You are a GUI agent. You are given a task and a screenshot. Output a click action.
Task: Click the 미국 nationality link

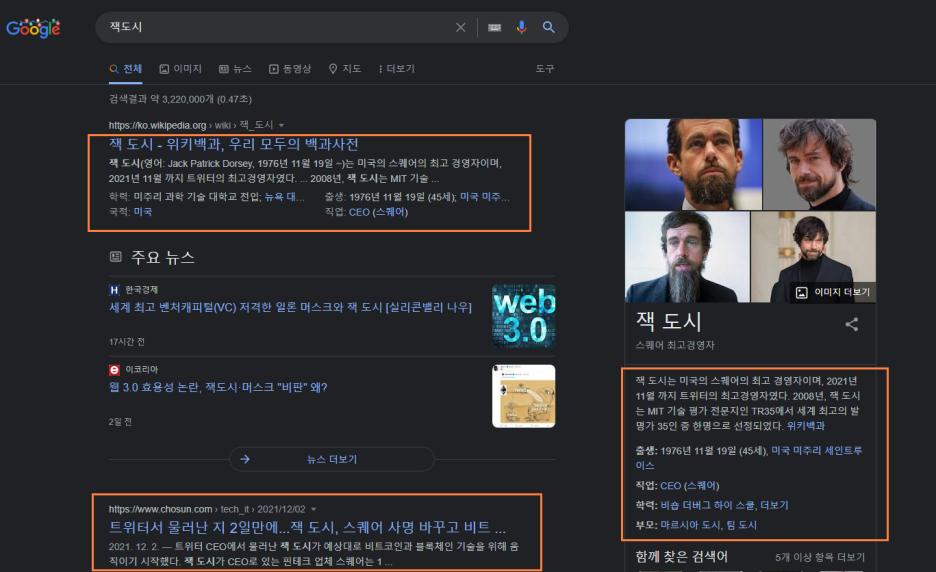(143, 212)
